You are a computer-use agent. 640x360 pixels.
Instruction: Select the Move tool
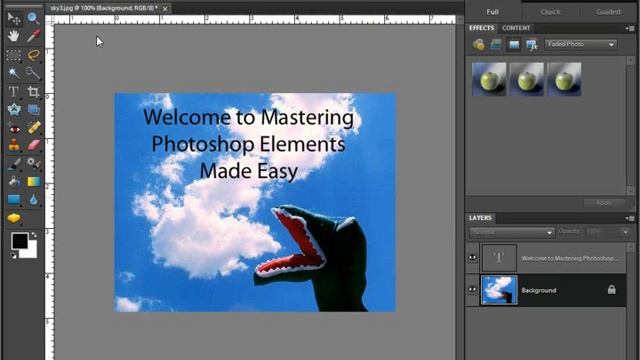[x=13, y=18]
